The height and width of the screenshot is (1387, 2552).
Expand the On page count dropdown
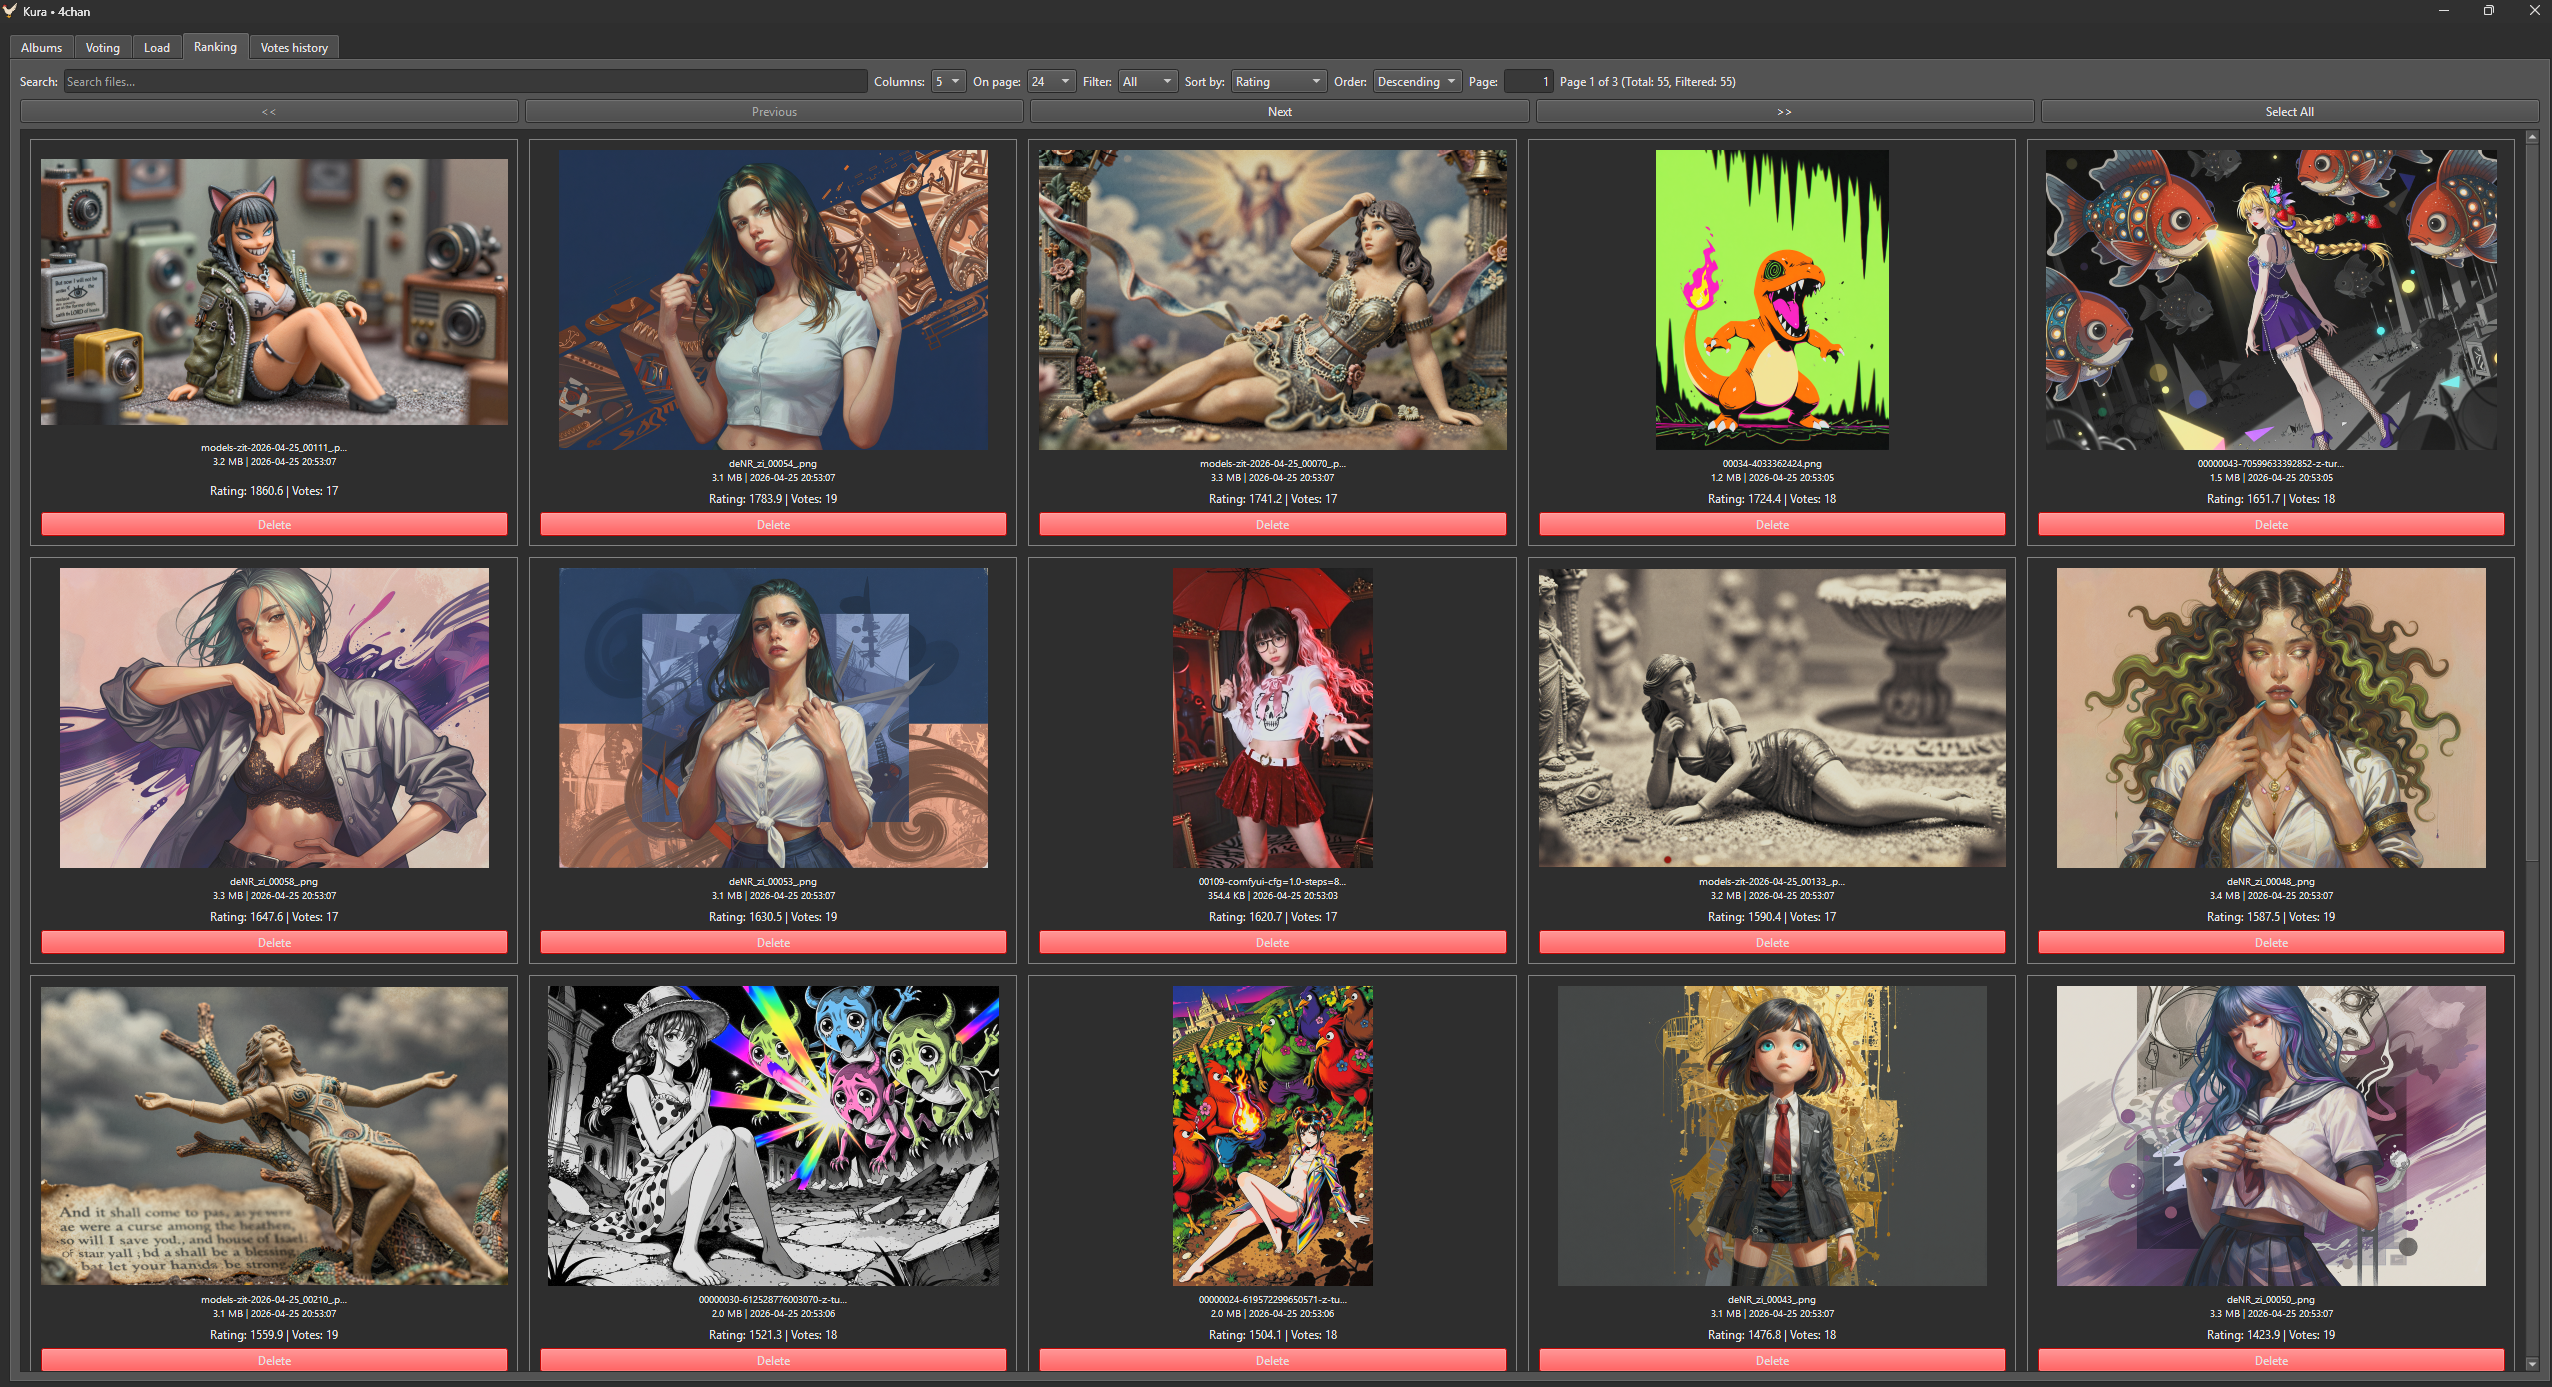[x=1051, y=82]
